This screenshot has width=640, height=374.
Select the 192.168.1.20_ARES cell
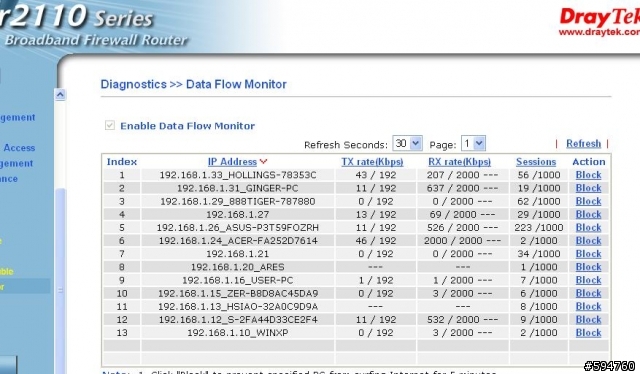point(238,267)
